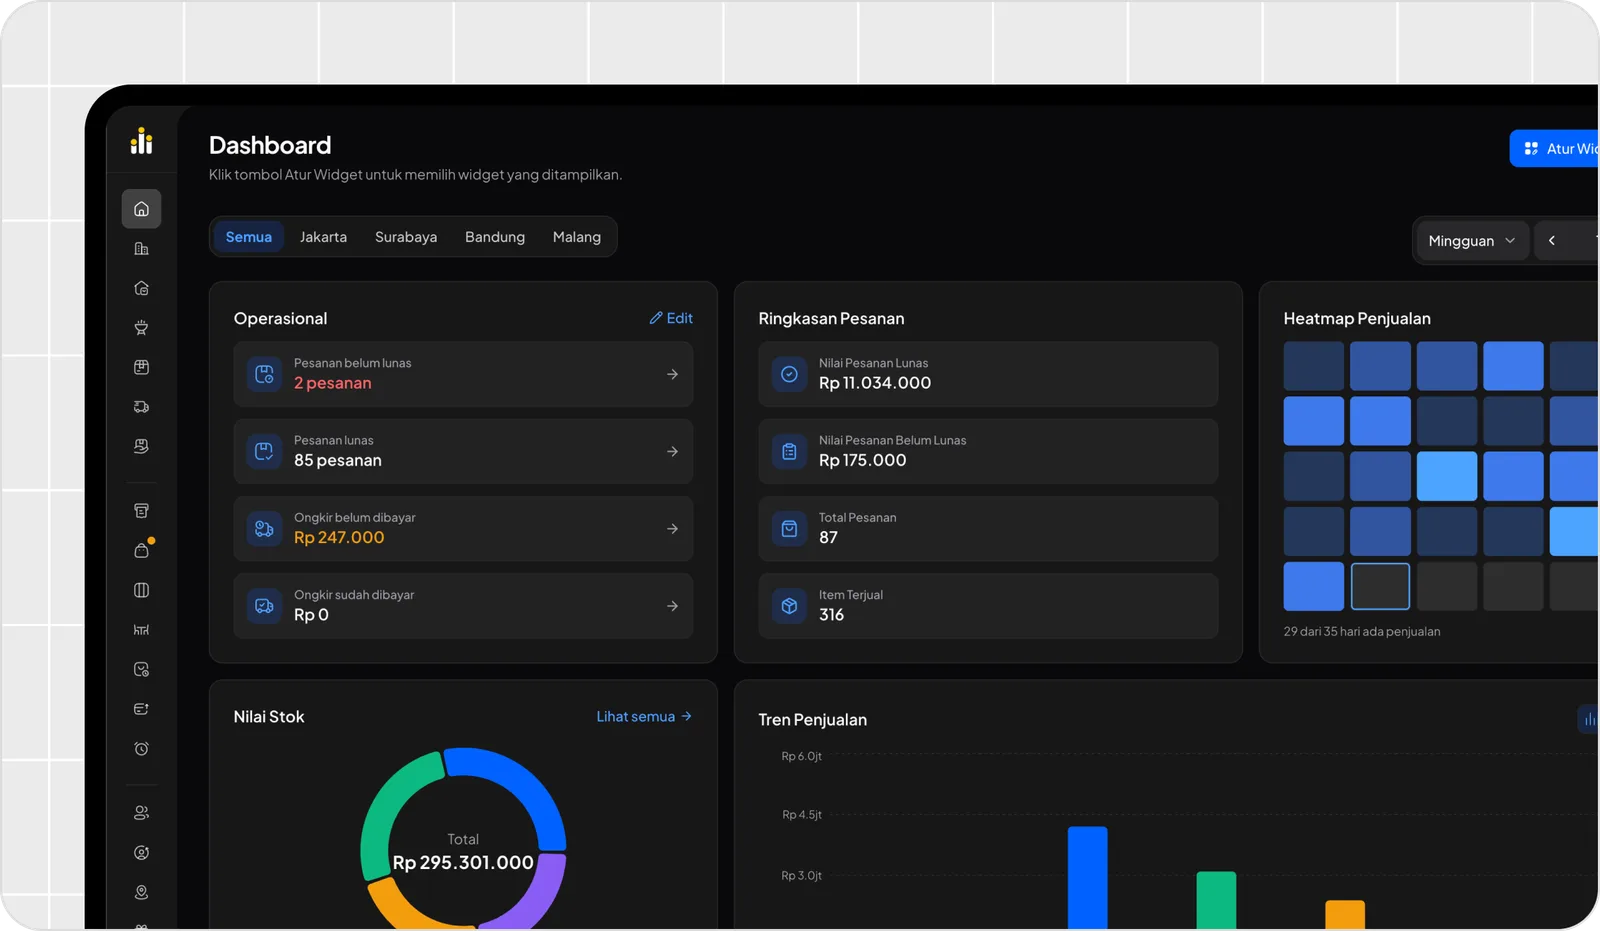1600x931 pixels.
Task: Click the green bar in Tren Penjualan chart
Action: click(x=1216, y=901)
